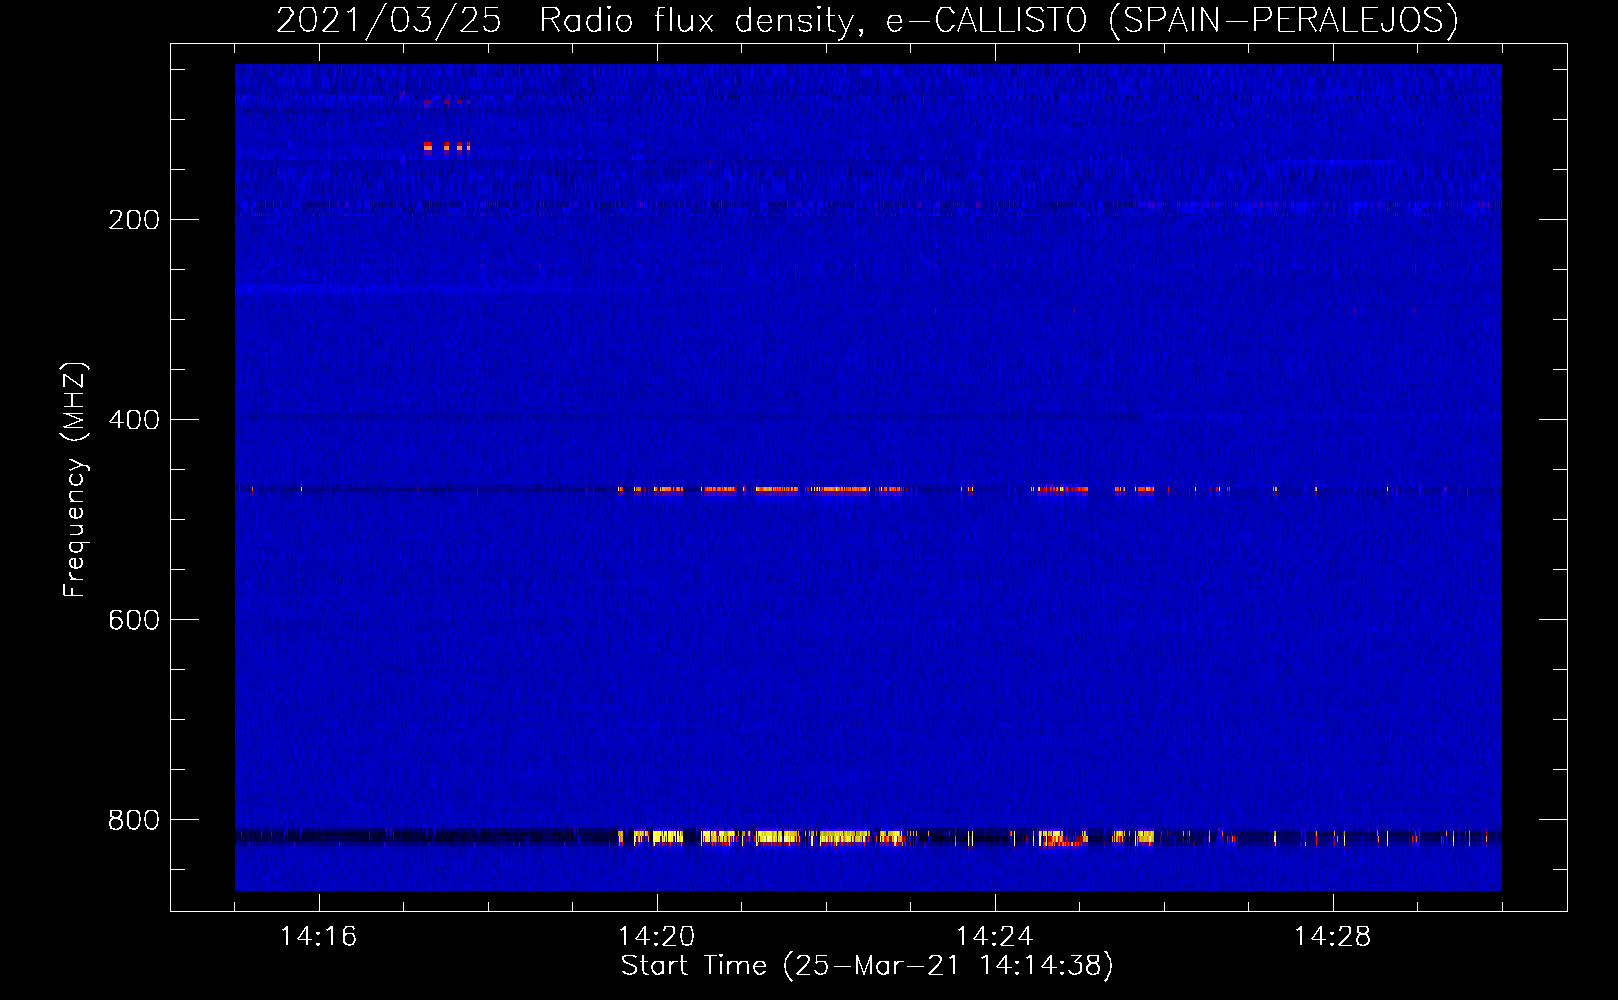Click the bright red burst near 130 MHz
Image resolution: width=1618 pixels, height=1000 pixels.
pyautogui.click(x=446, y=147)
